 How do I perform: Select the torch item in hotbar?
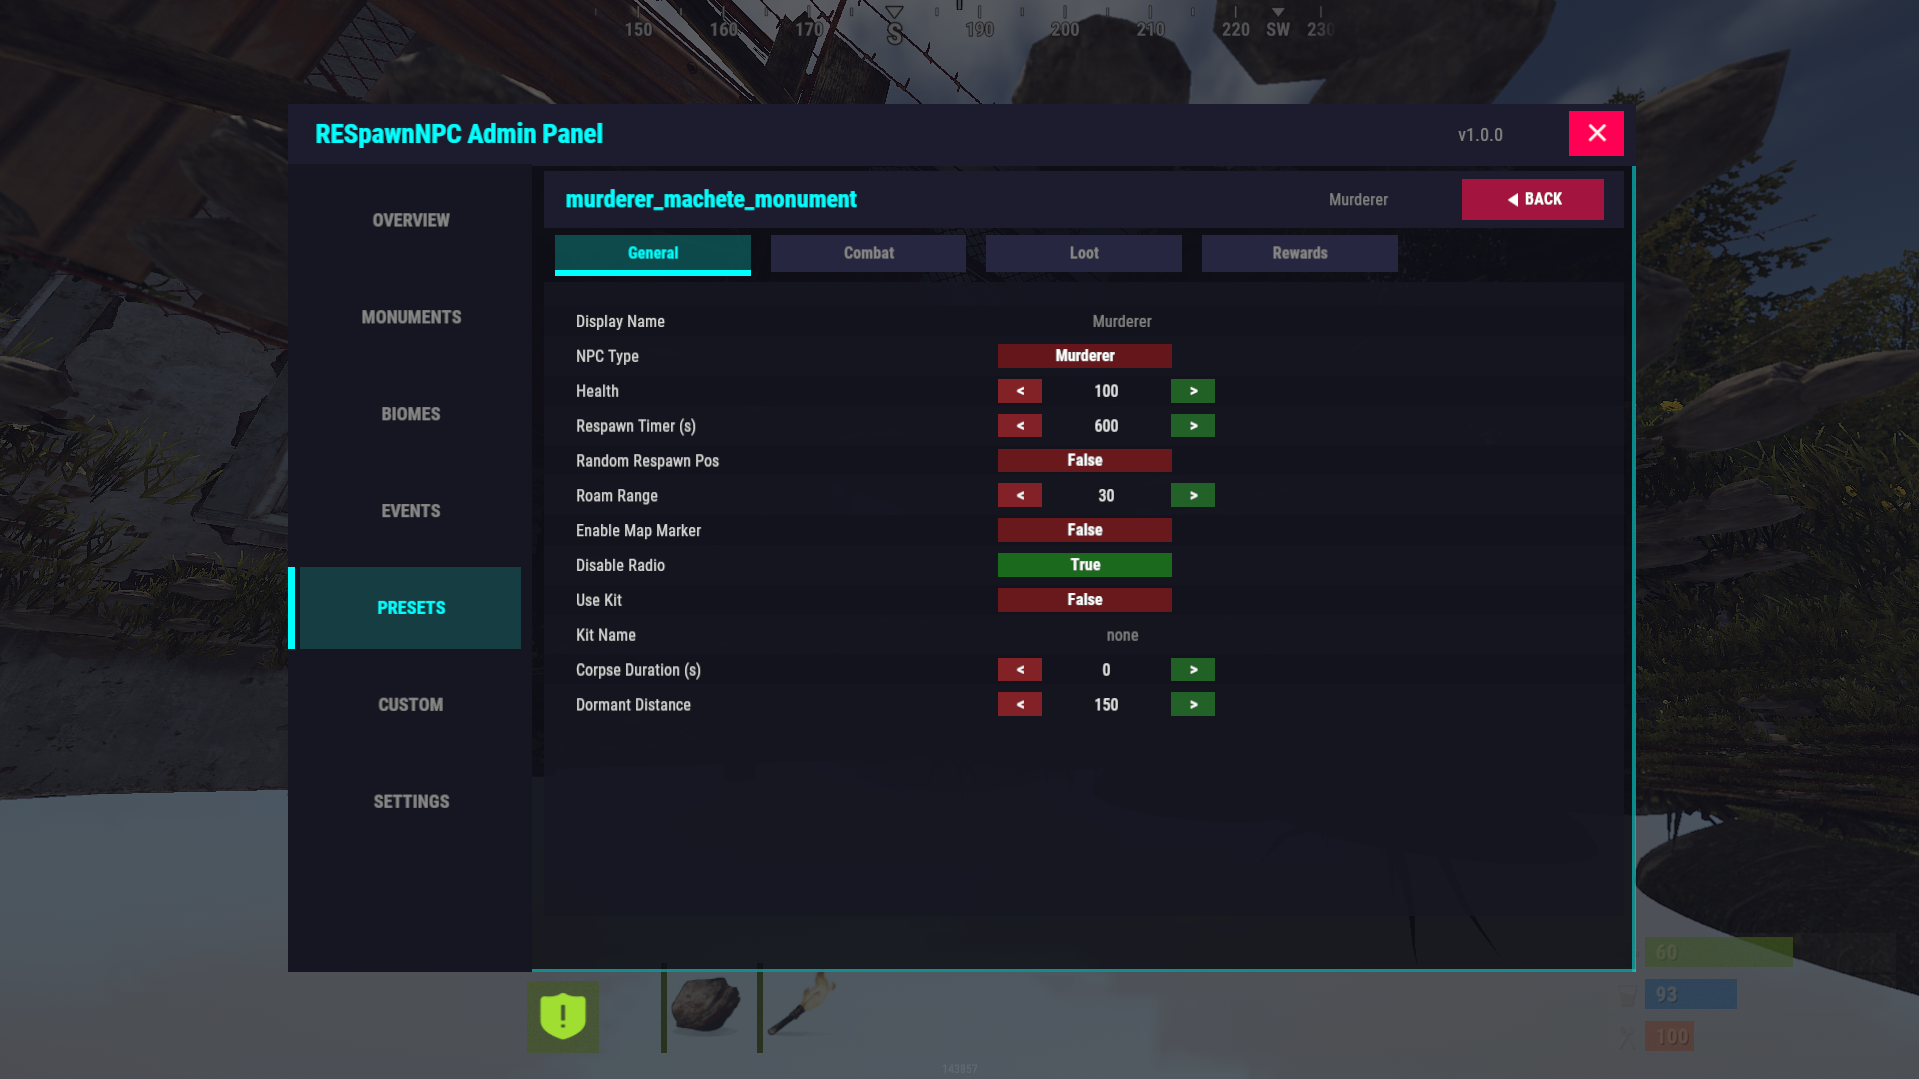801,1006
